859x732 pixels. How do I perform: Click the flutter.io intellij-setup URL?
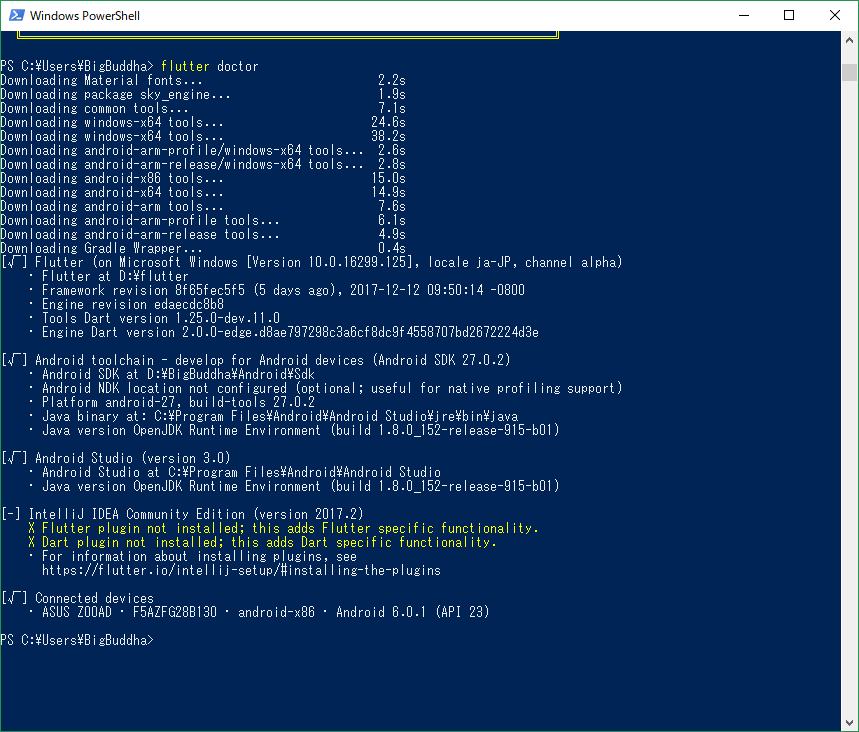click(242, 571)
